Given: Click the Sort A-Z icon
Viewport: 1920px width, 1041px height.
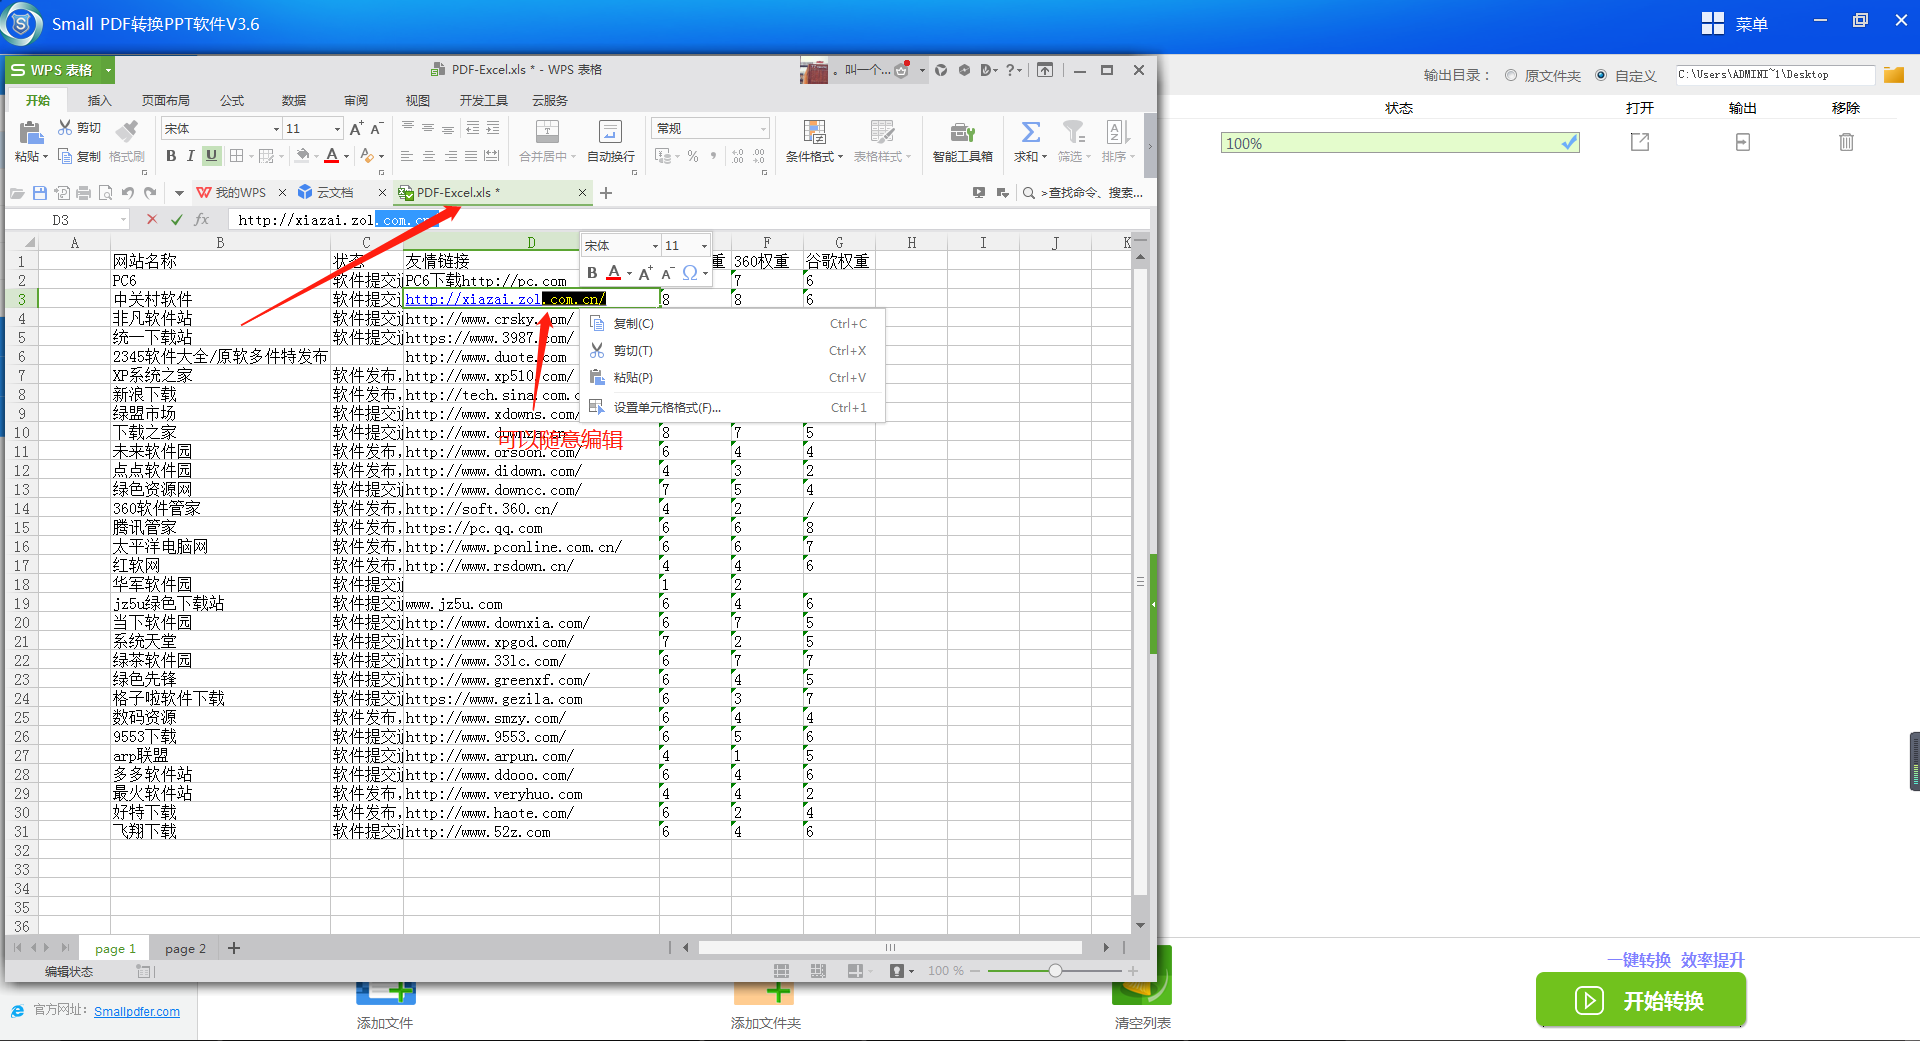Looking at the screenshot, I should pos(1116,131).
